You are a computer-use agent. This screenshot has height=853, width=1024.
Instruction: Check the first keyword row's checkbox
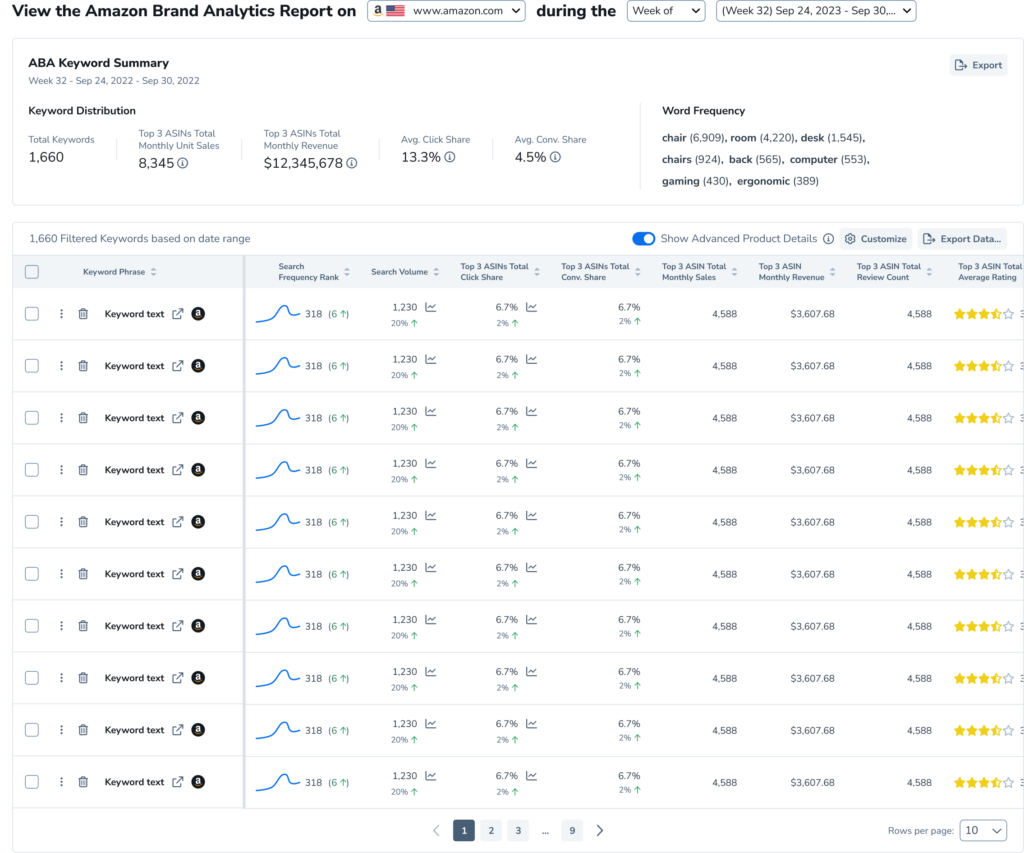tap(32, 314)
